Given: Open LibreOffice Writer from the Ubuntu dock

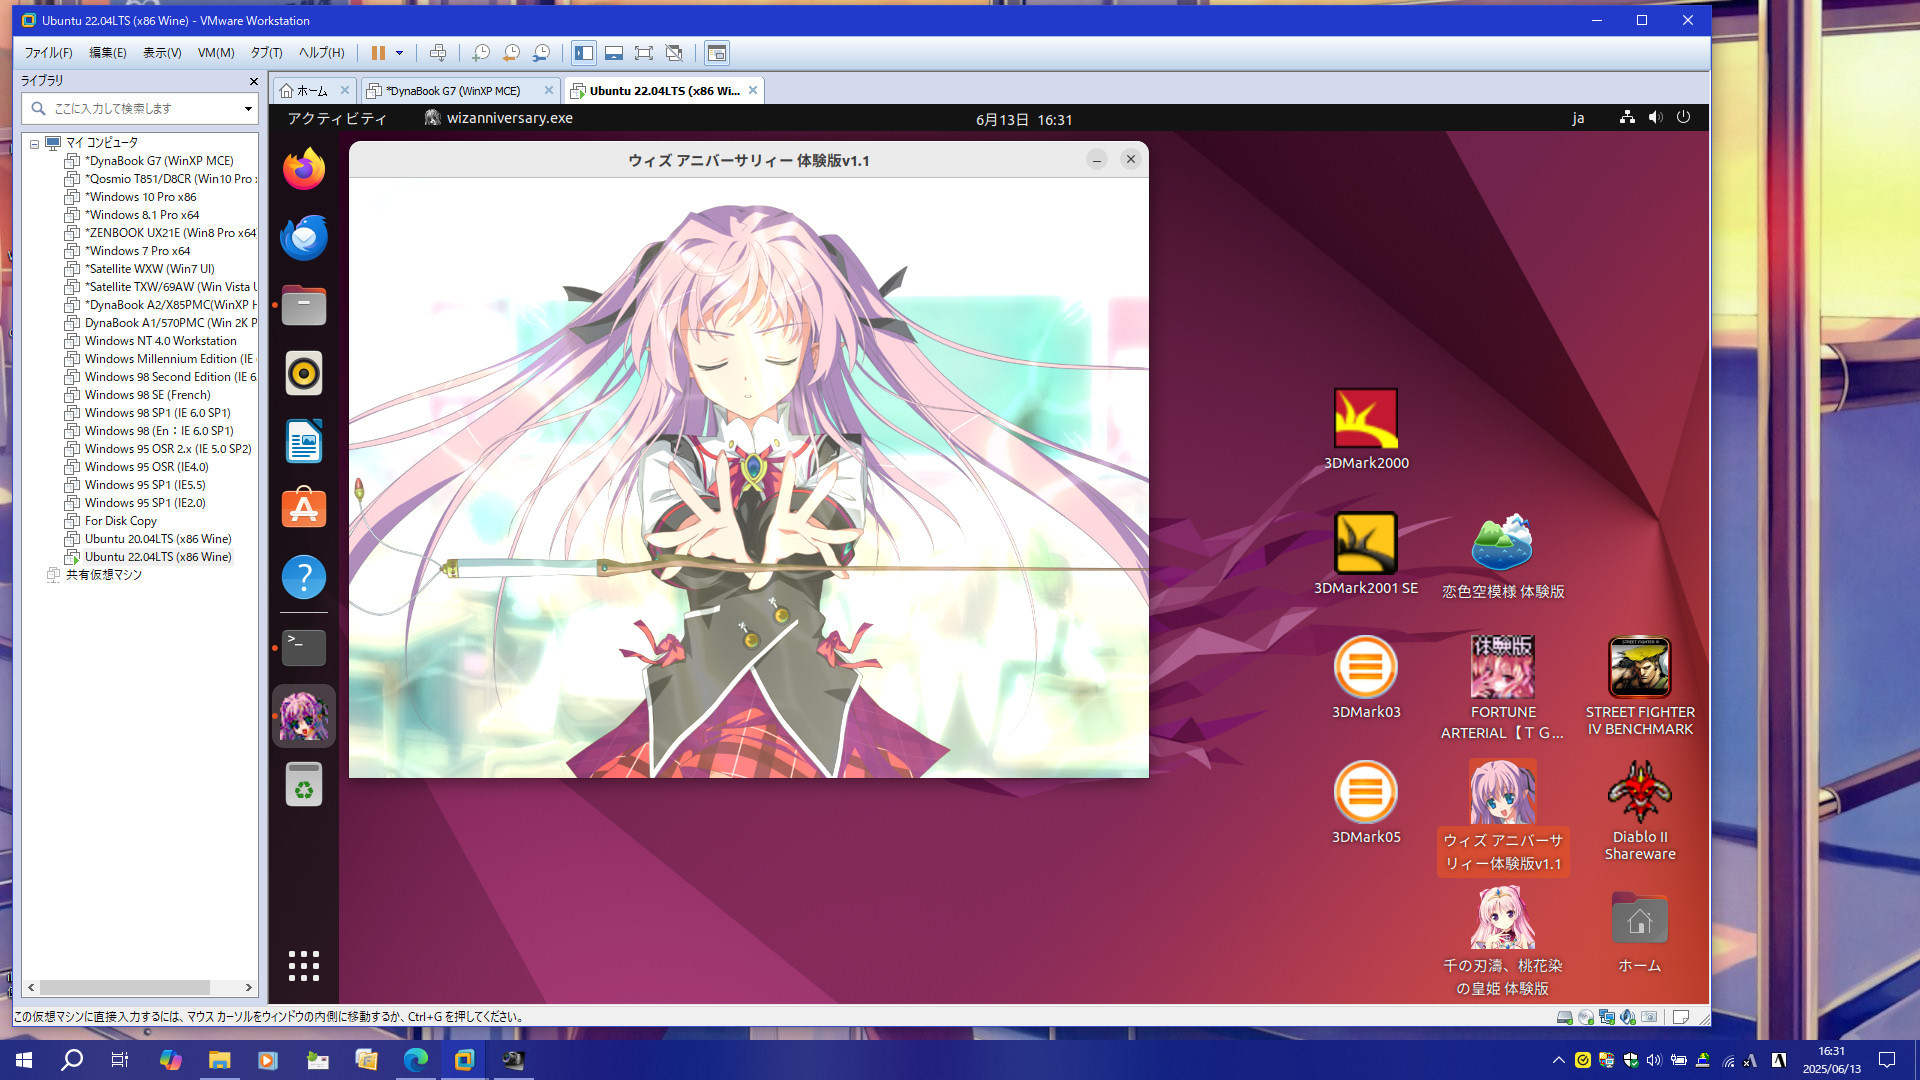Looking at the screenshot, I should pyautogui.click(x=304, y=441).
